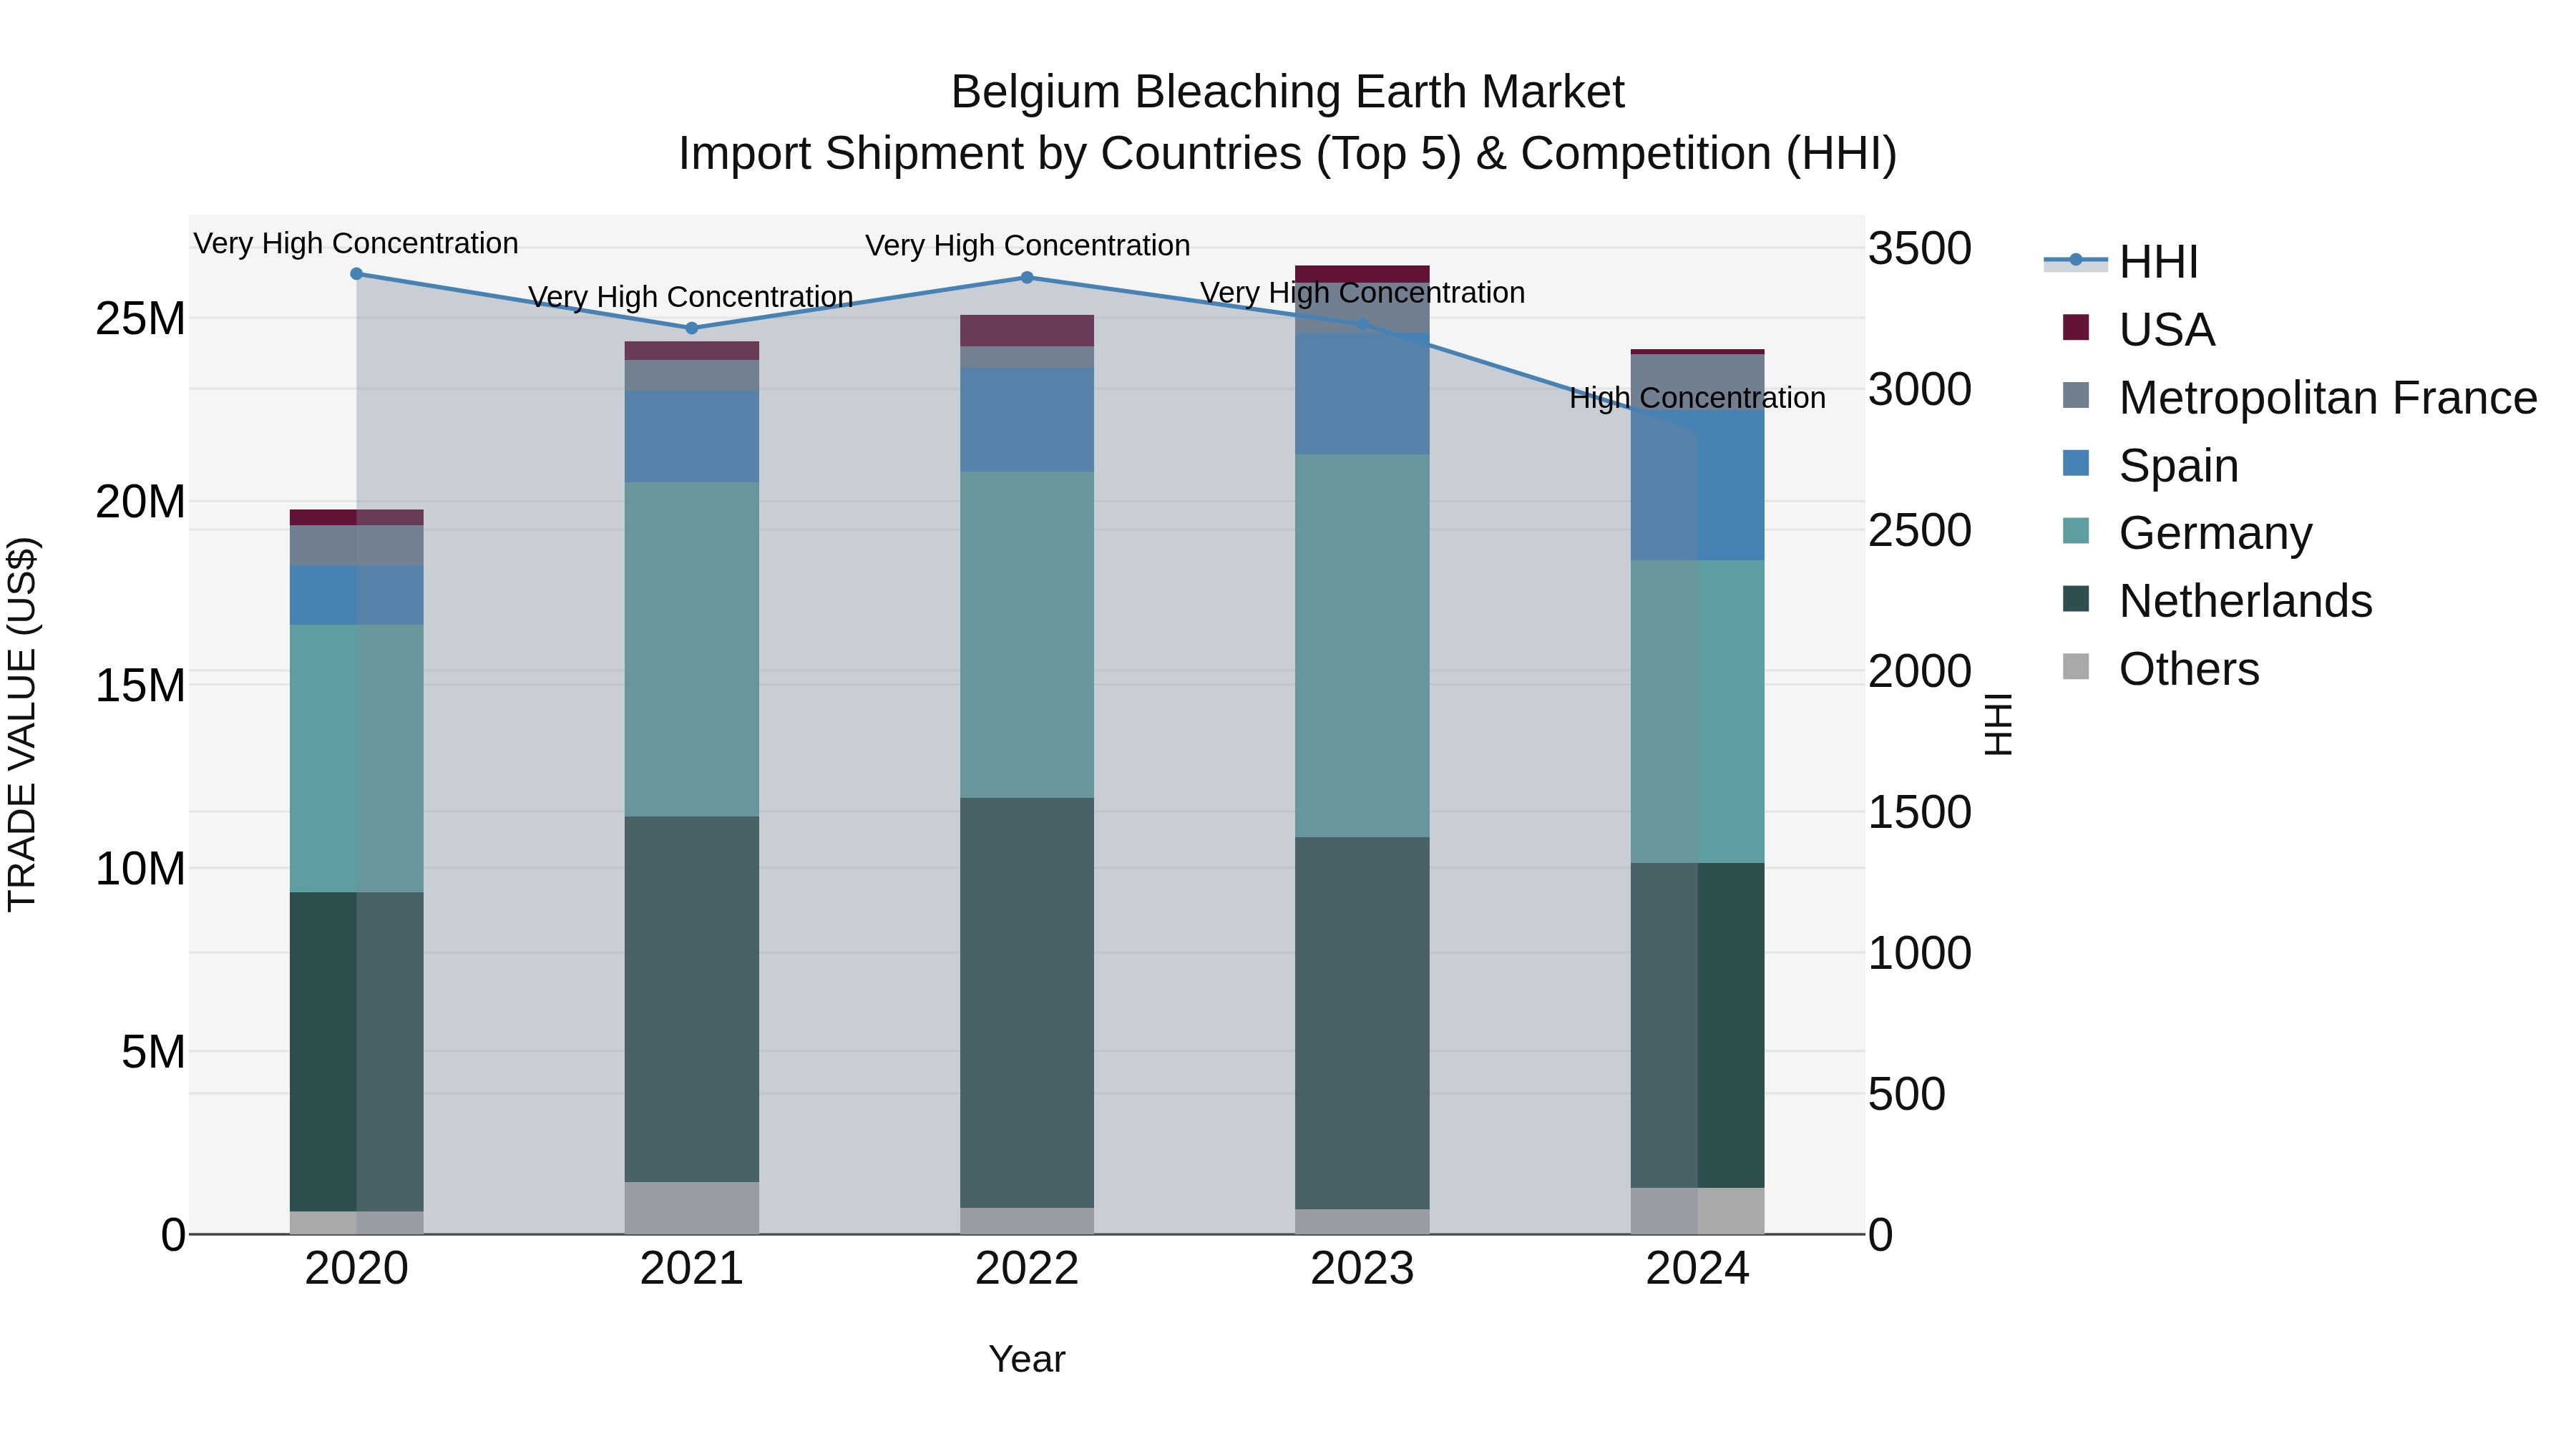Click the 2024 Spain bar segment
The image size is (2576, 1449).
click(x=1698, y=486)
